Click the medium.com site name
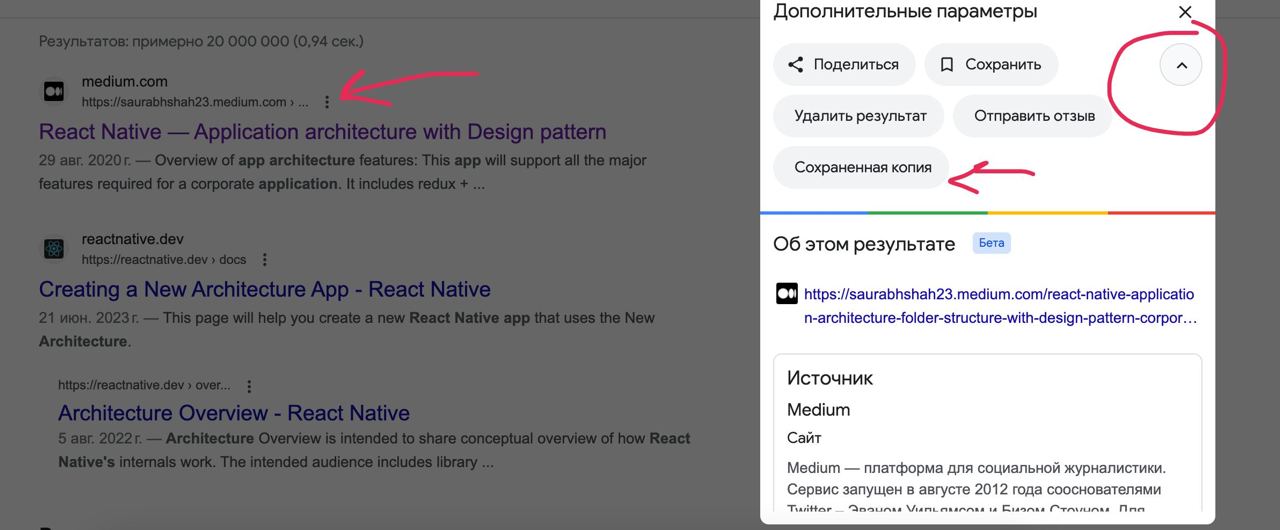Viewport: 1280px width, 530px height. click(x=125, y=81)
